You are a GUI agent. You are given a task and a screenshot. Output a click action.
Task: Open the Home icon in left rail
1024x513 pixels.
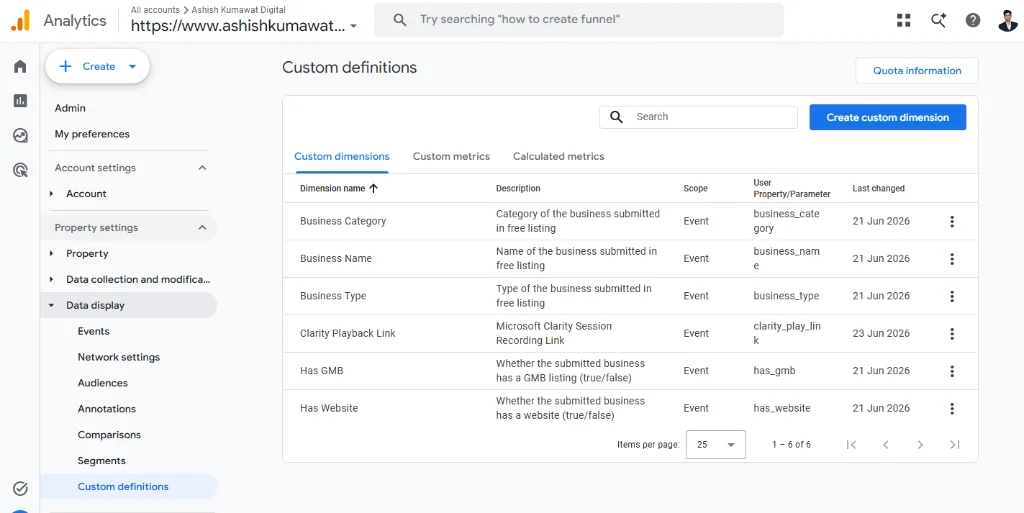click(x=20, y=67)
